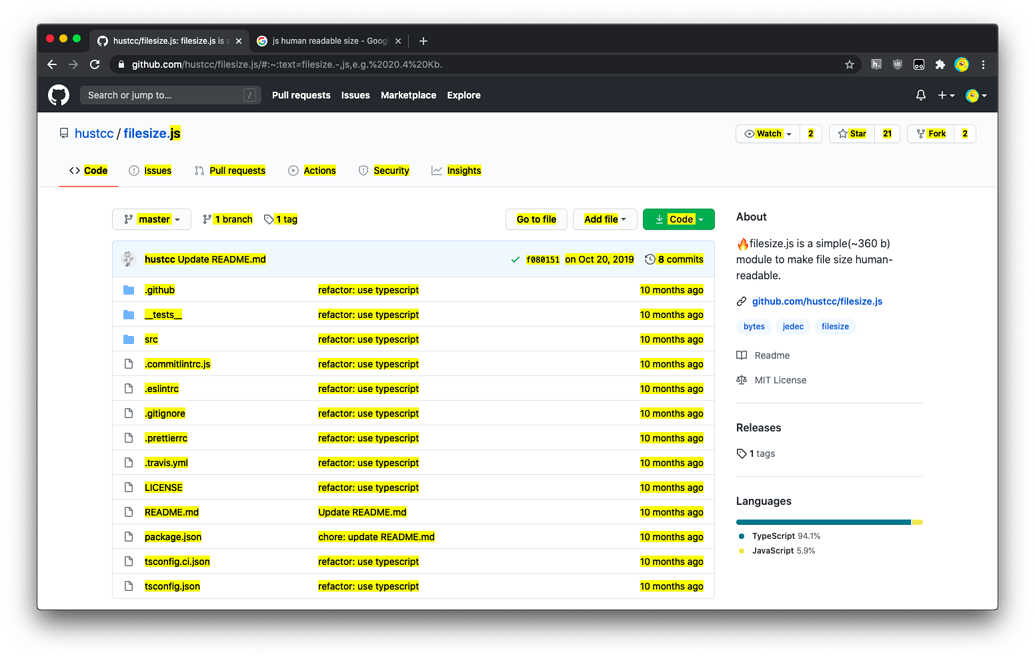Open the .eslintrc file
1035x658 pixels.
click(x=162, y=389)
